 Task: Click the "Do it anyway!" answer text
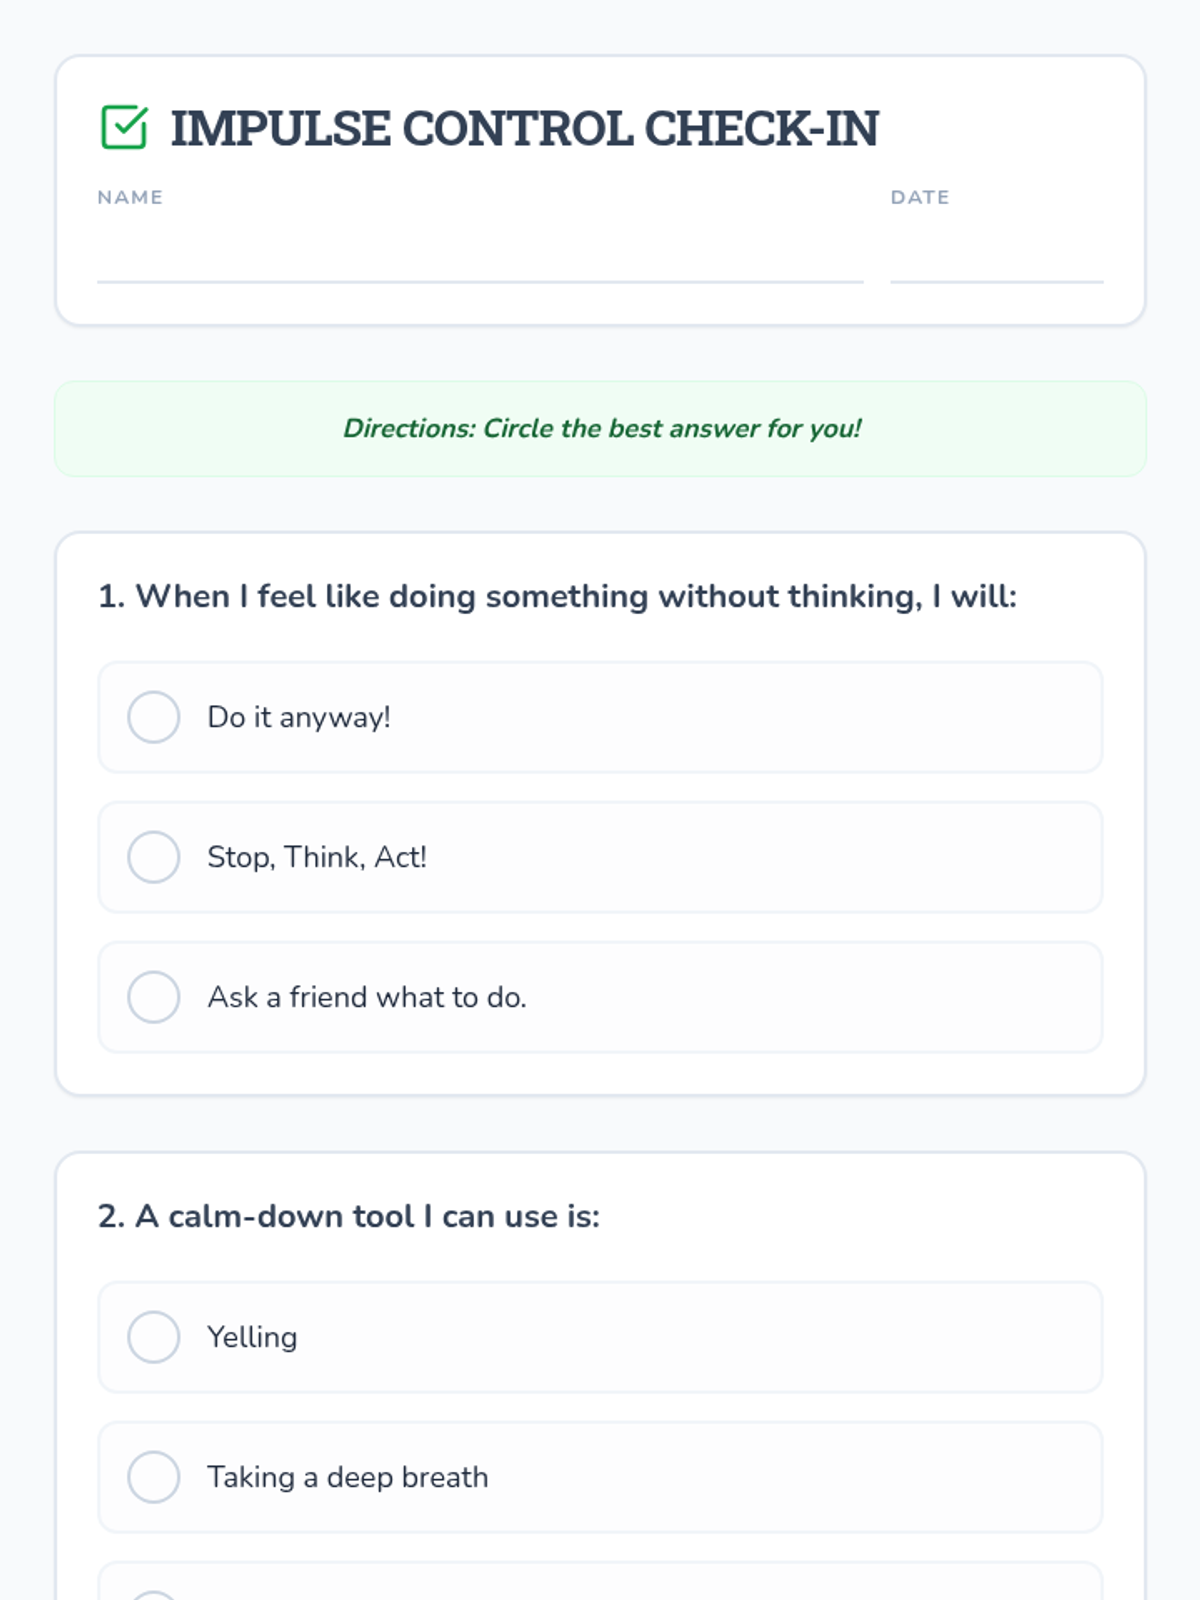pos(299,717)
